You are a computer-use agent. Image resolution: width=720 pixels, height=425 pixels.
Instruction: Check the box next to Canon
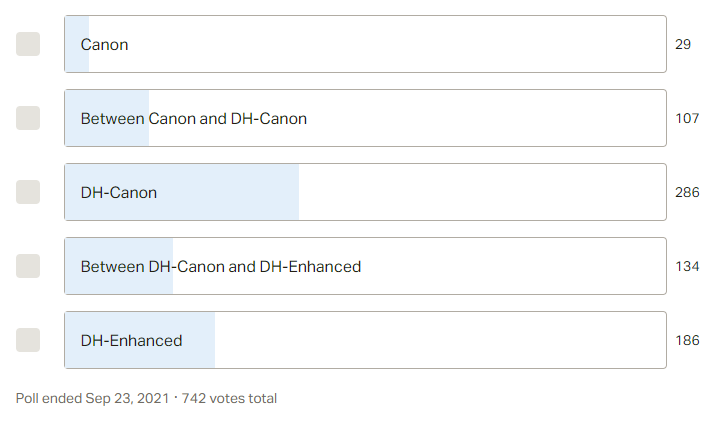28,44
